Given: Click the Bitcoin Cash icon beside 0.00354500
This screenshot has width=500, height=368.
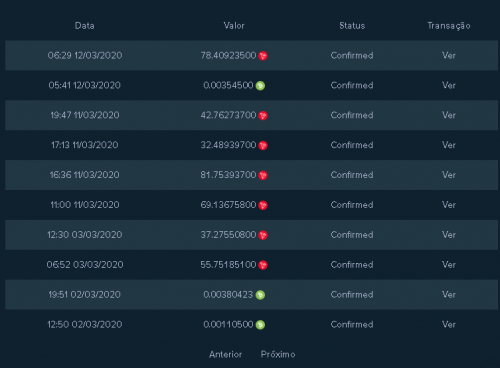Looking at the screenshot, I should point(260,86).
